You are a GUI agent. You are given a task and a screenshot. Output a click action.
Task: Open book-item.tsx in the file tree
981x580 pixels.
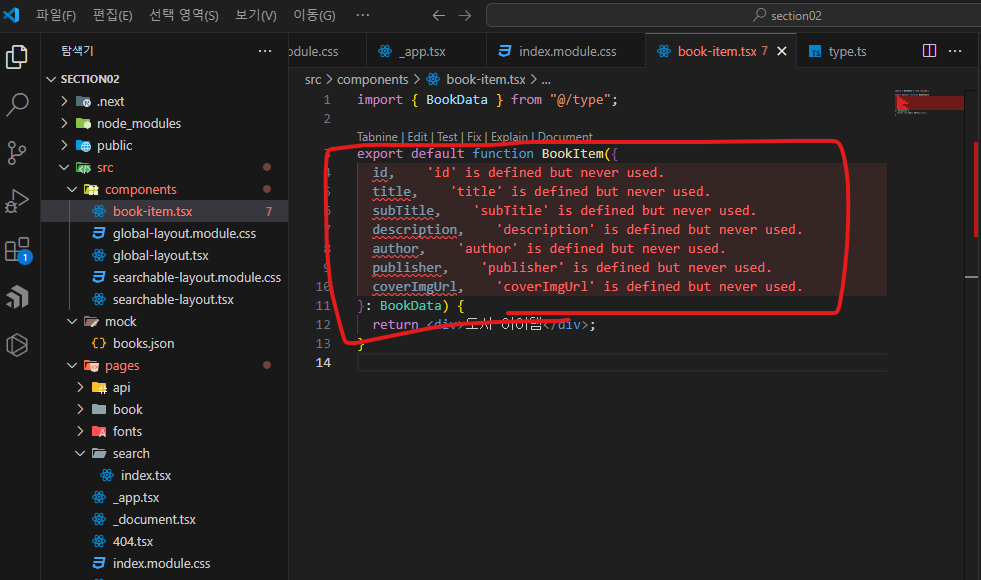pos(165,211)
